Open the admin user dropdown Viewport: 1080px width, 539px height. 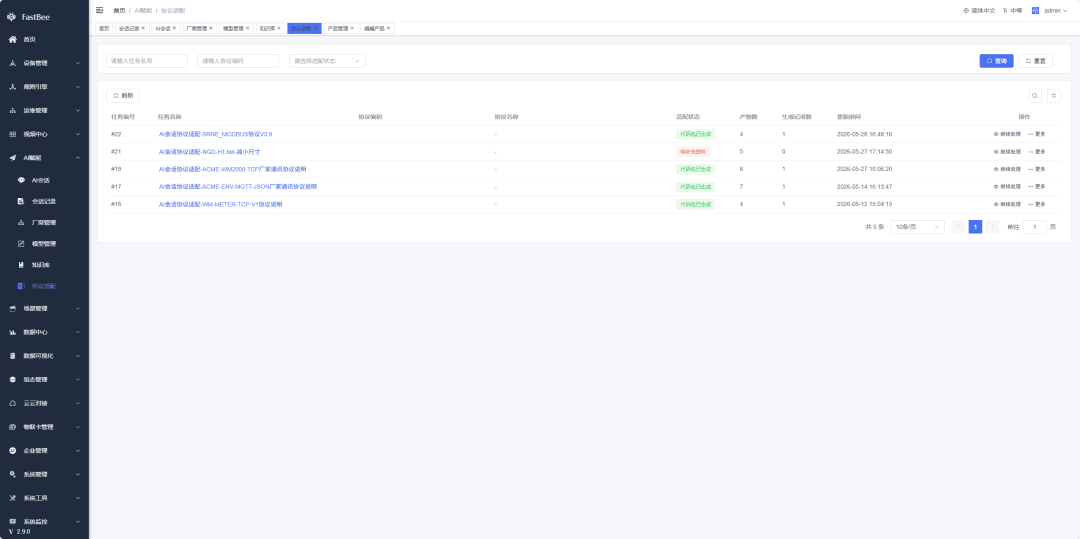pos(1050,10)
